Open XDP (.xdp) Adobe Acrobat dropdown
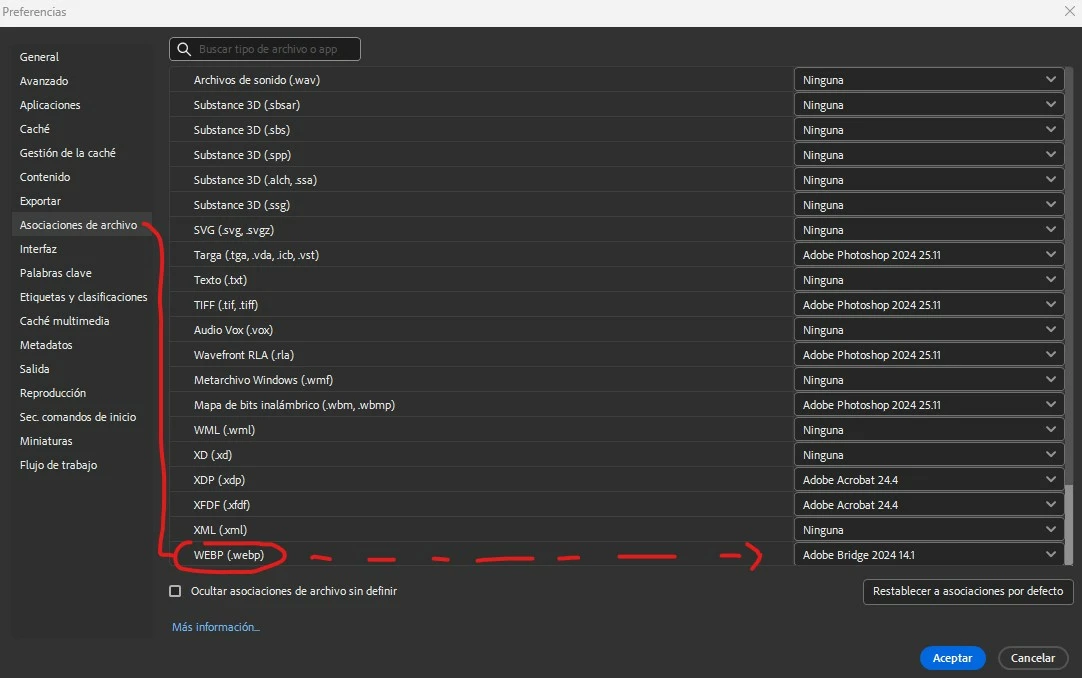The image size is (1082, 678). [x=929, y=480]
